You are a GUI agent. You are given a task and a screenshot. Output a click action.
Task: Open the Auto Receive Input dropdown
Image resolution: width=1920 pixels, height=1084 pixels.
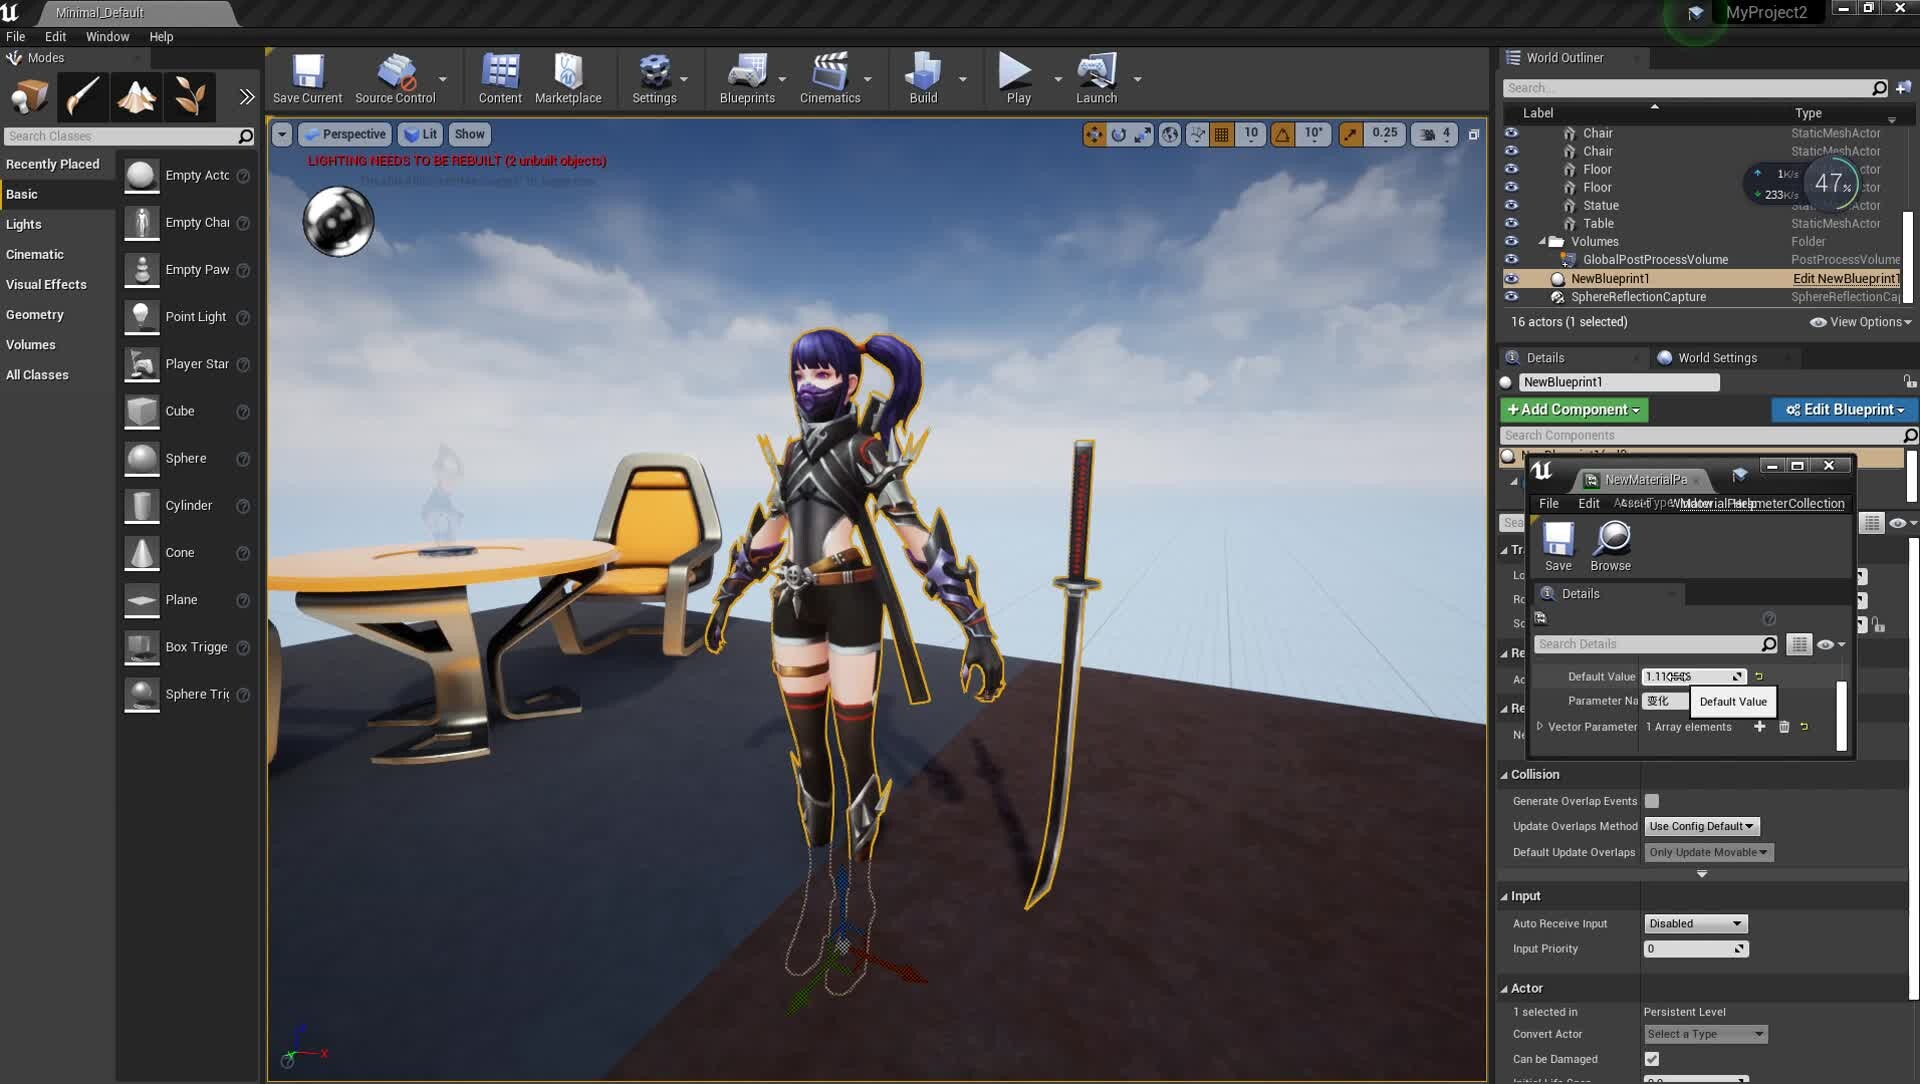(x=1695, y=923)
